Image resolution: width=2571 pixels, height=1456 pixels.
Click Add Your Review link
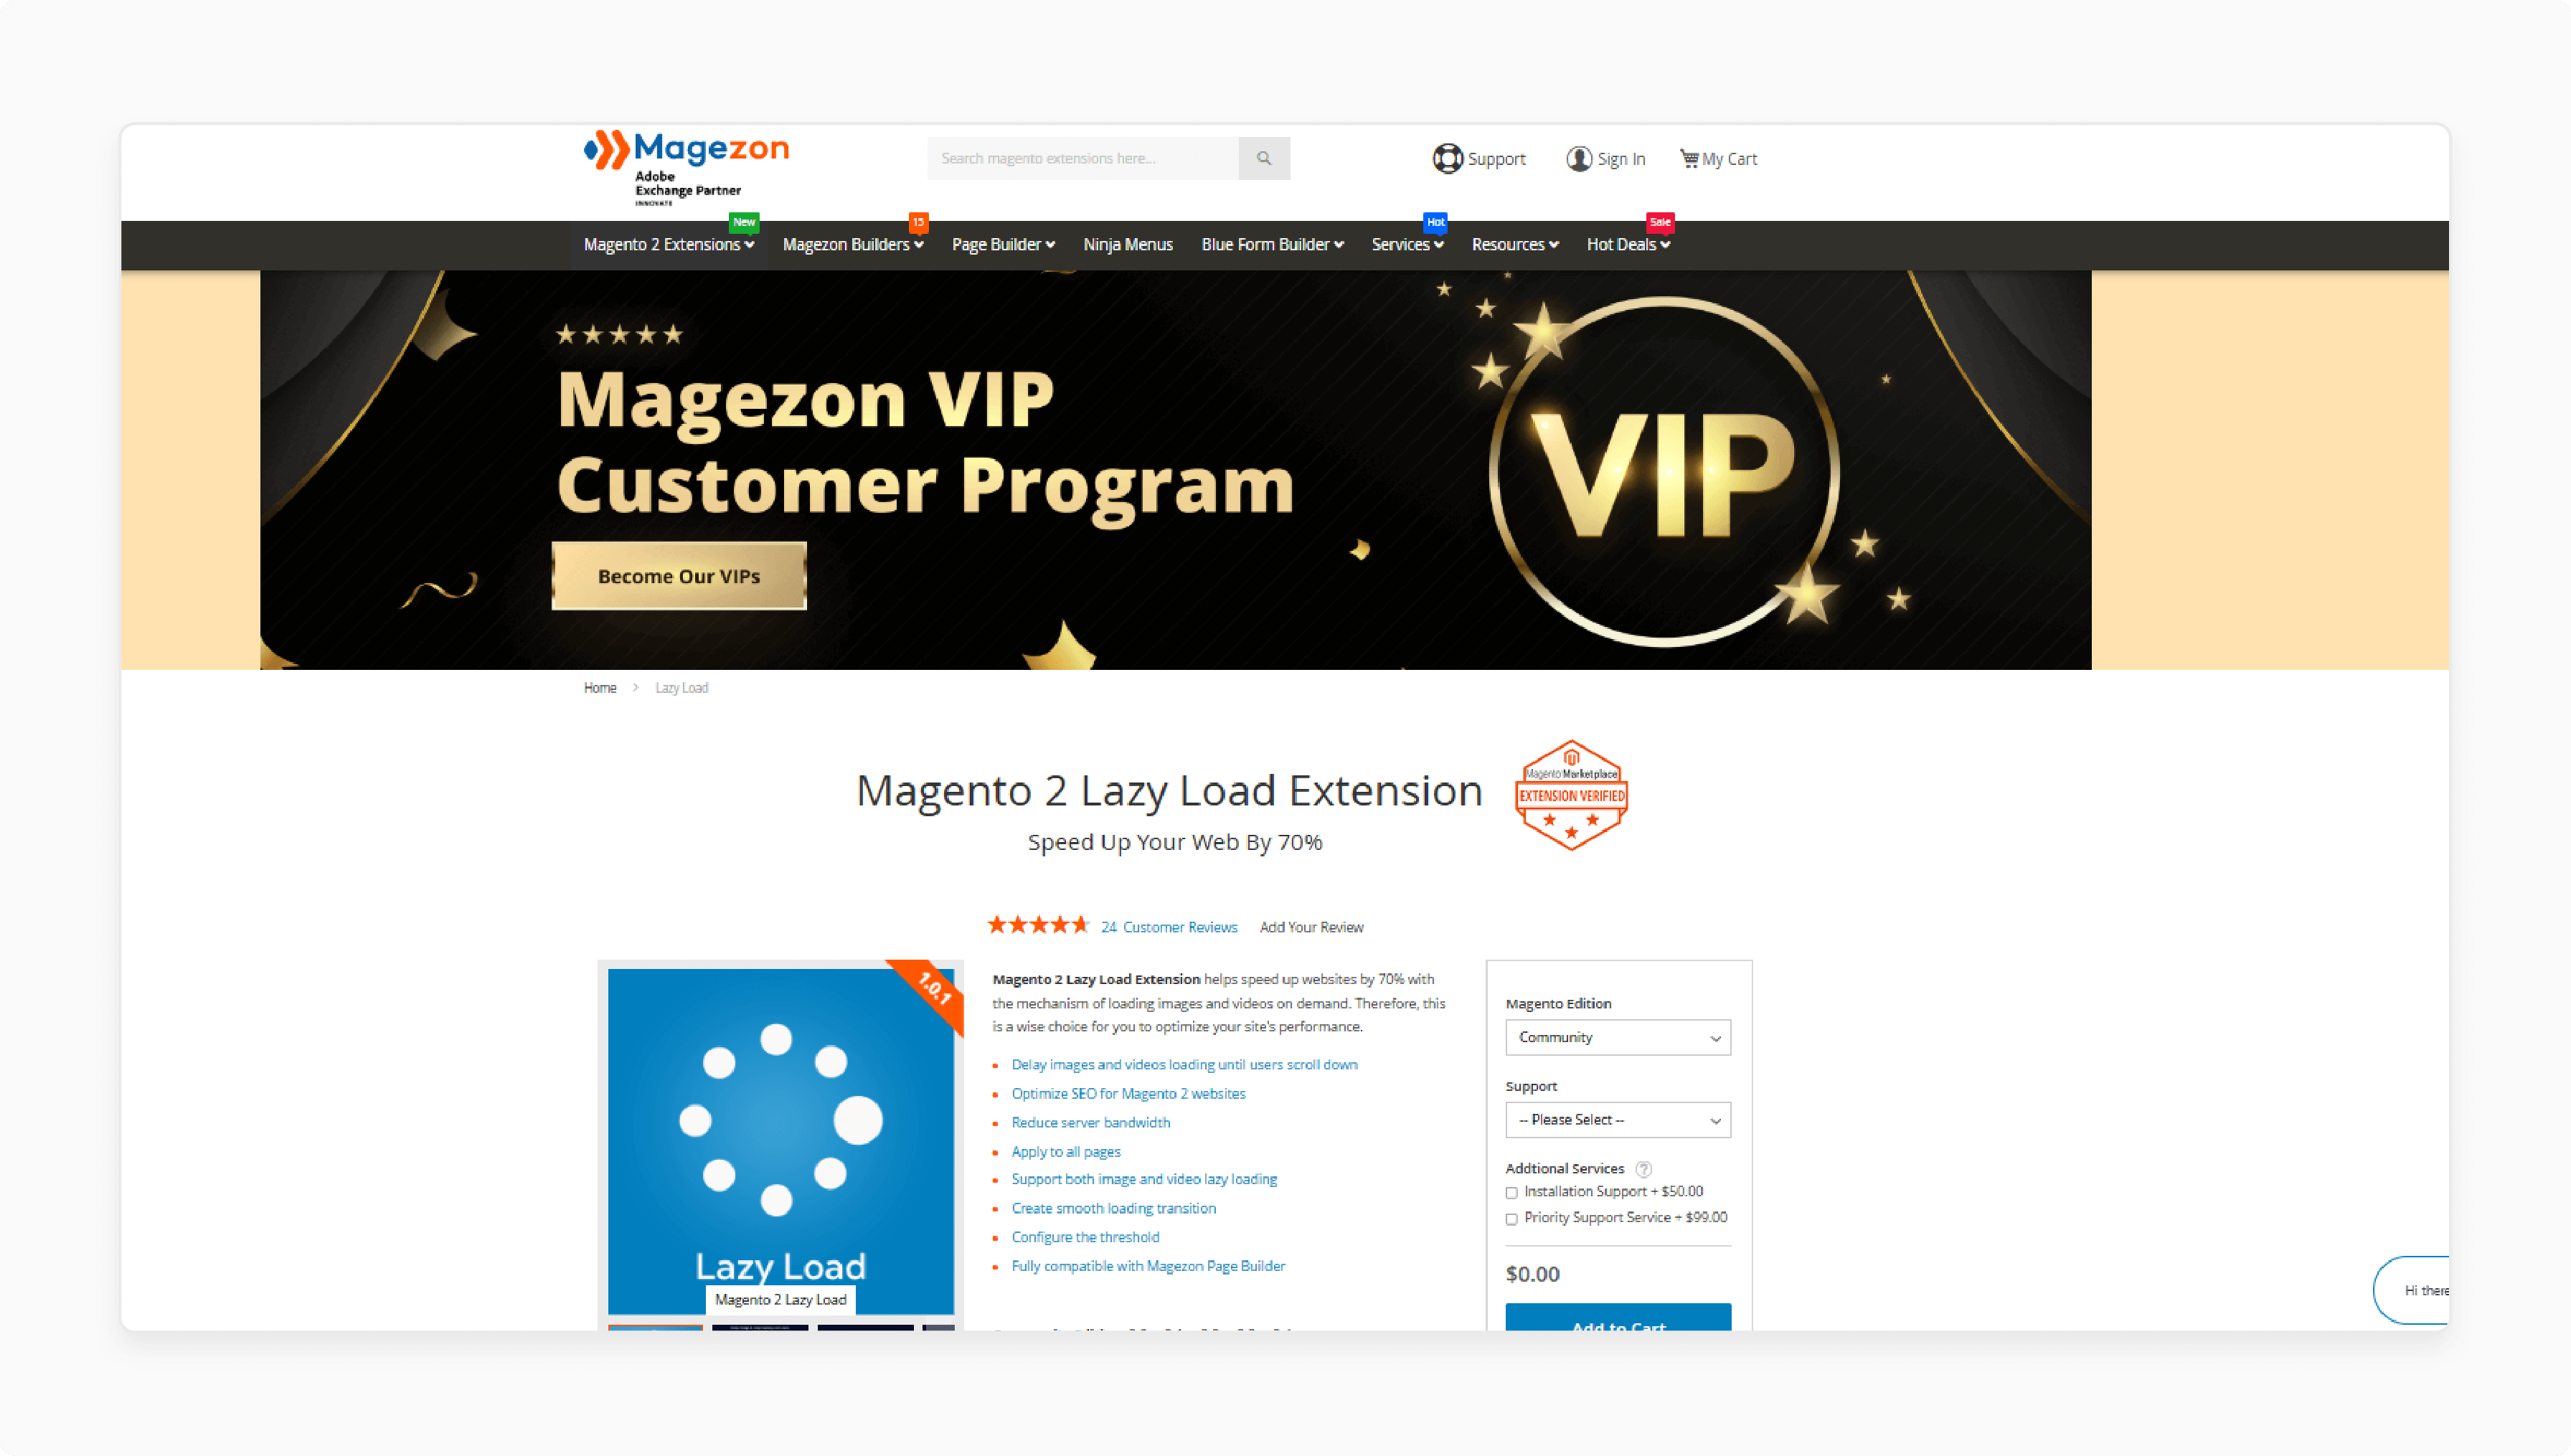1313,925
